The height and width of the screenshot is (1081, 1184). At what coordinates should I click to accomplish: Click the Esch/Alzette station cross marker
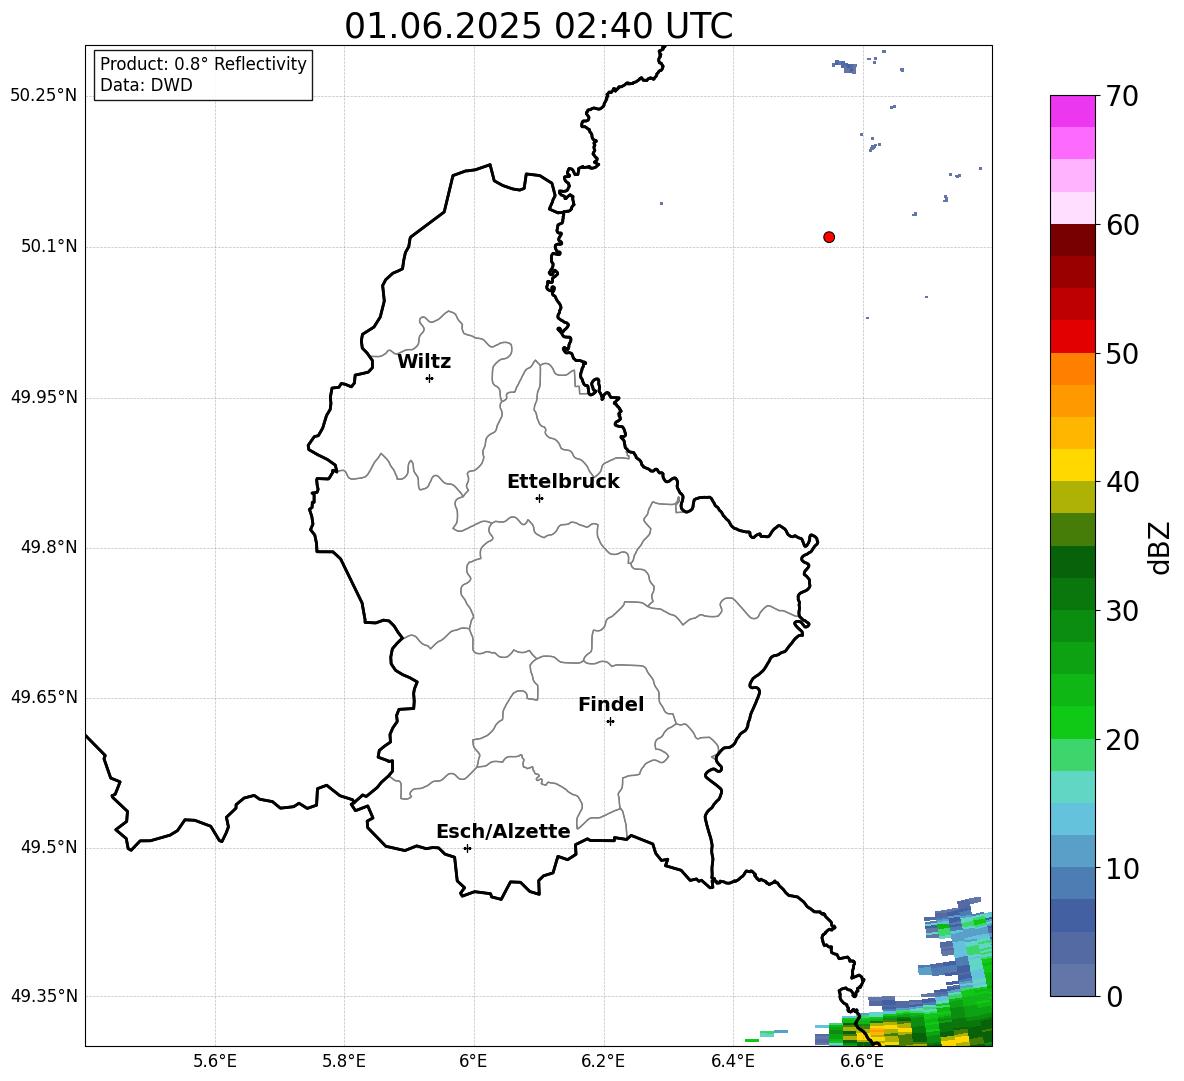point(467,848)
